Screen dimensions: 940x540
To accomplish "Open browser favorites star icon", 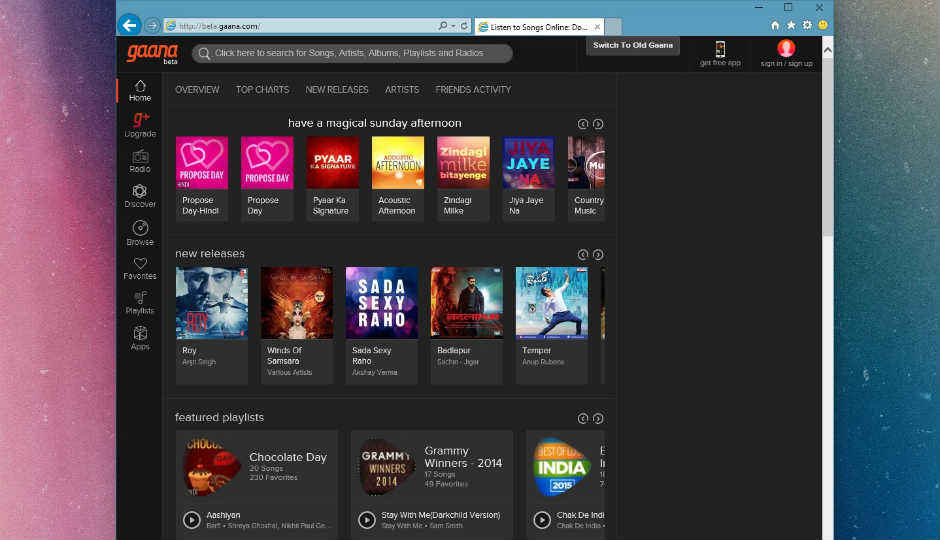I will (791, 25).
